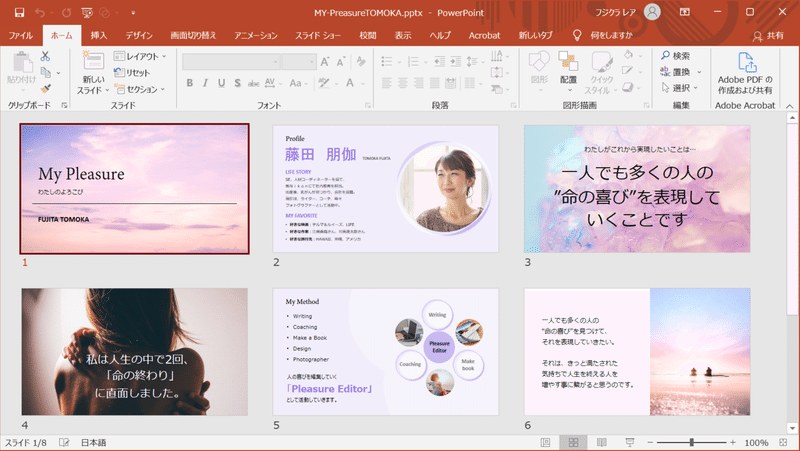Switch to the Acrobat tab
This screenshot has width=800, height=451.
(x=484, y=35)
